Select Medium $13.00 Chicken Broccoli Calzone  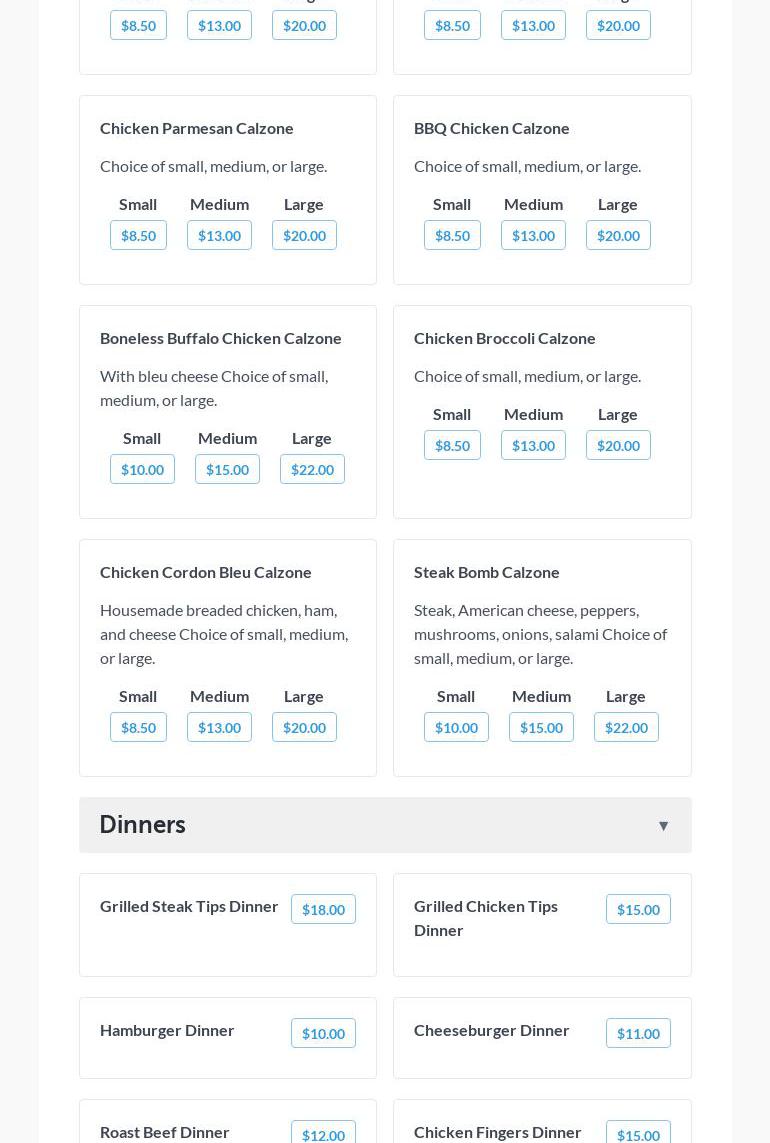[x=533, y=446]
